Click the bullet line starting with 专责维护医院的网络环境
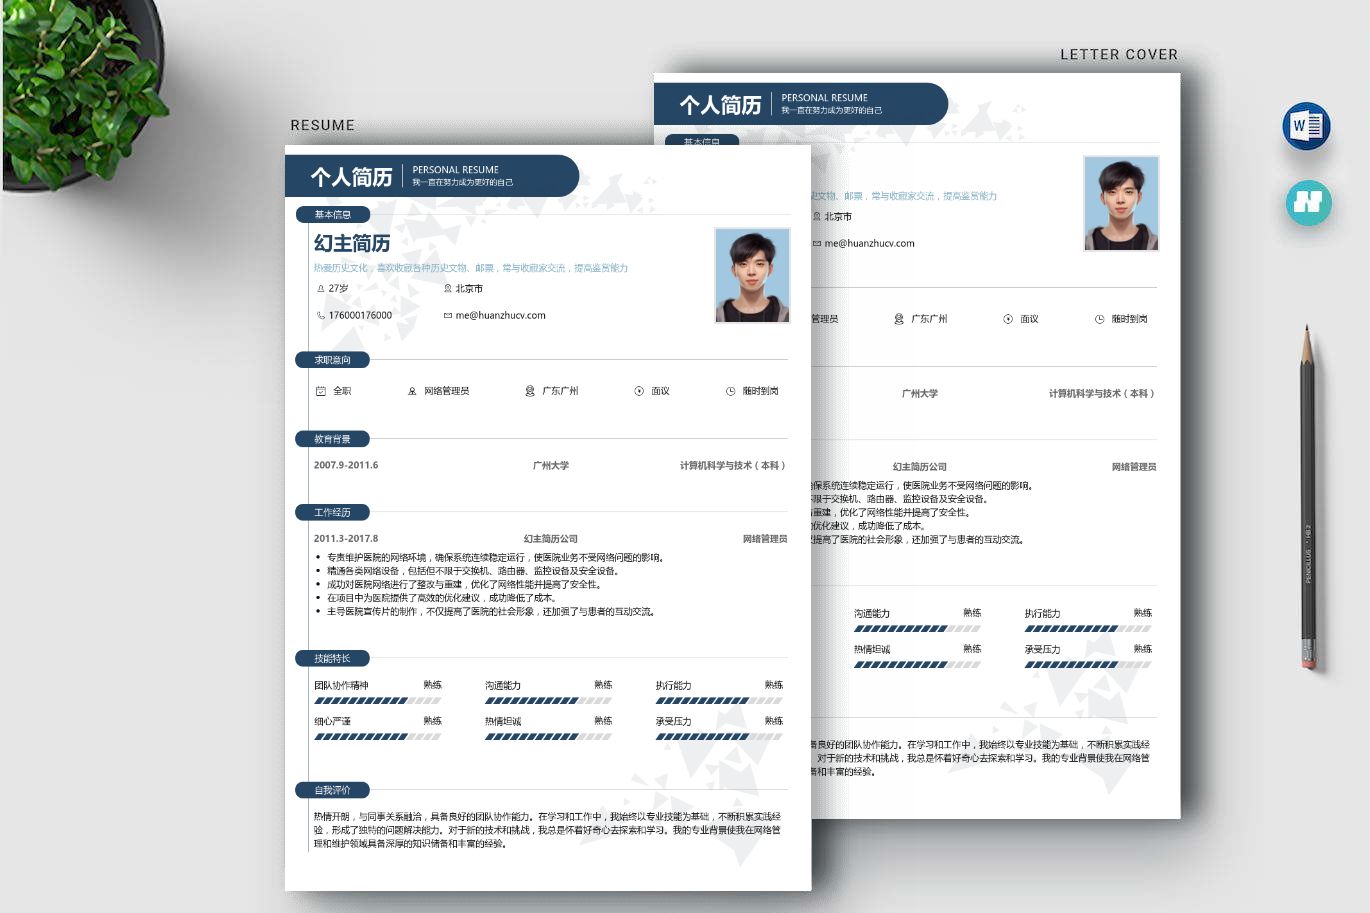Image resolution: width=1370 pixels, height=913 pixels. (x=495, y=558)
